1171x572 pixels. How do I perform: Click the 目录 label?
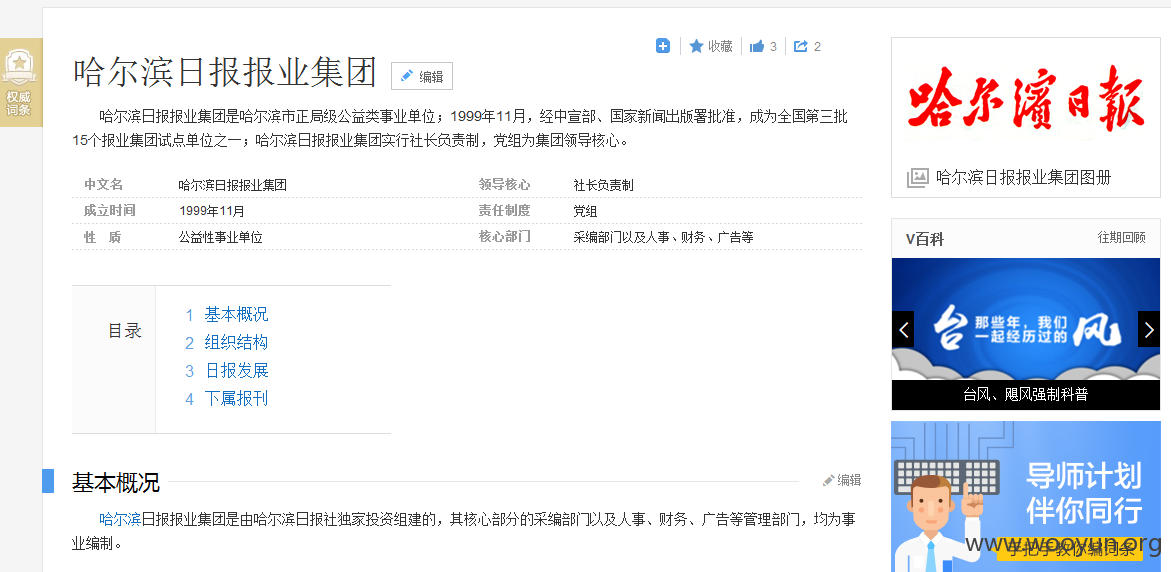tap(125, 331)
